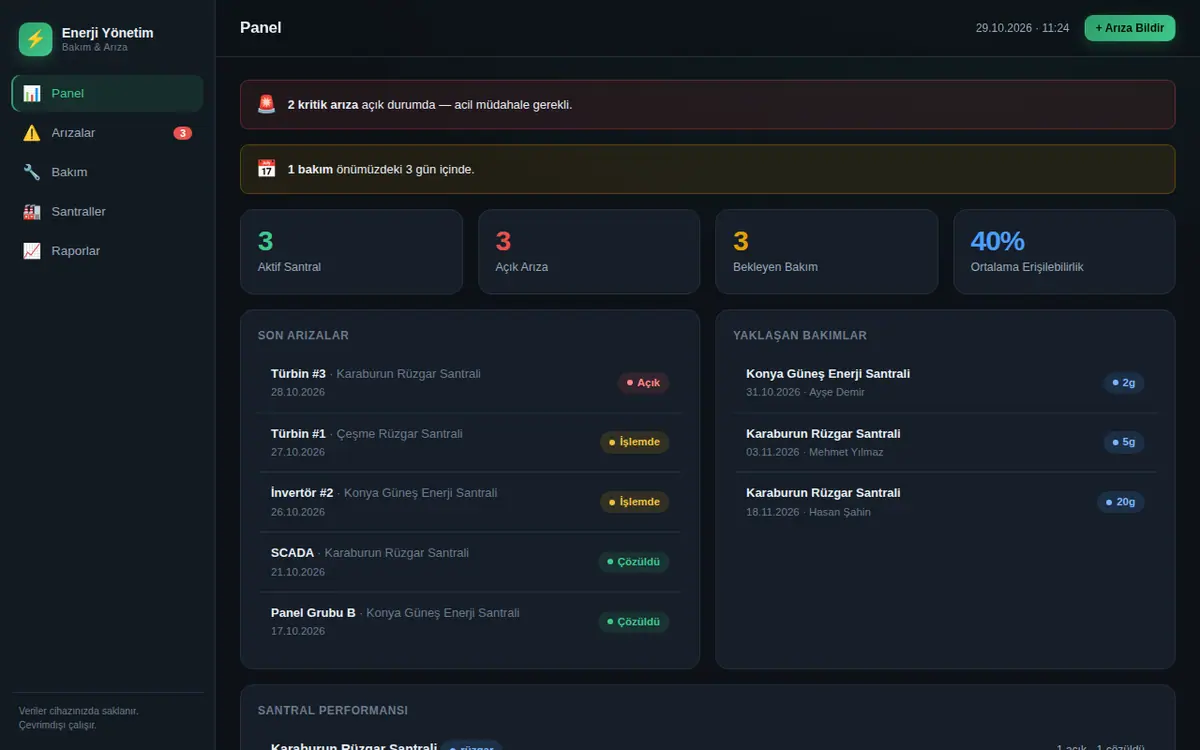This screenshot has height=750, width=1200.
Task: Open the Türbin #3 fault row
Action: [x=469, y=383]
